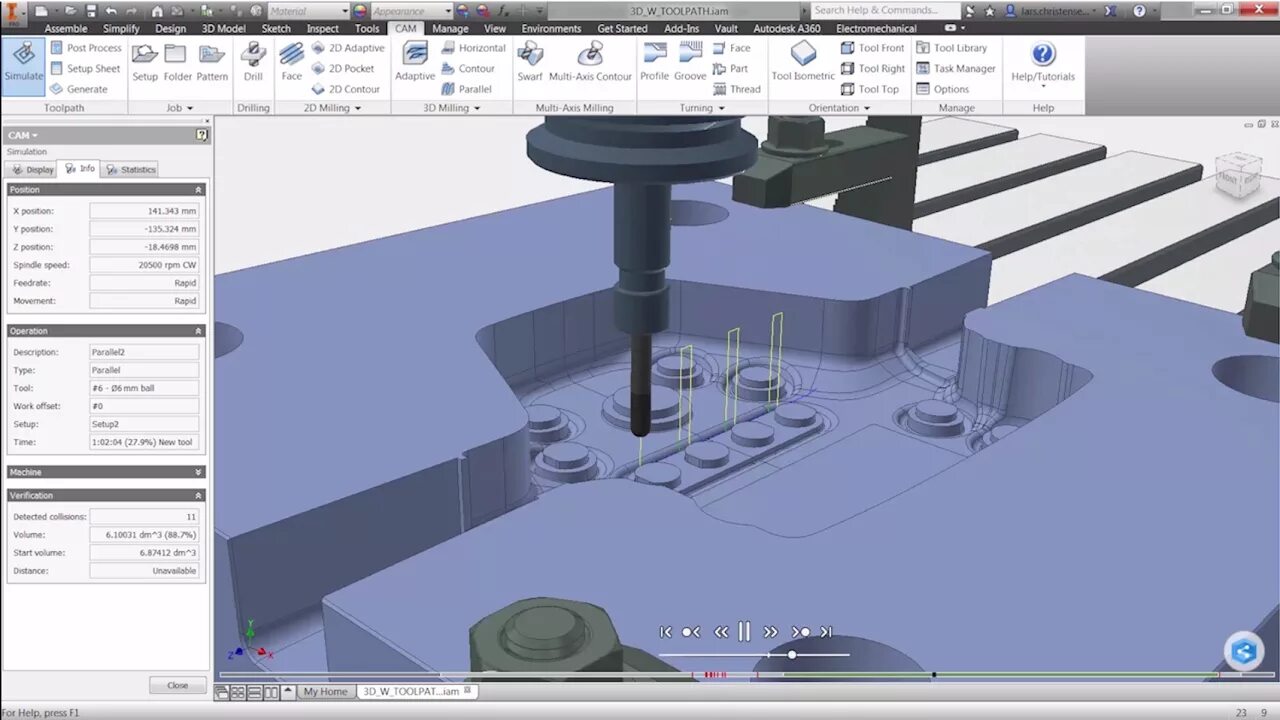Open the Task Manager
This screenshot has height=720, width=1280.
pos(955,69)
